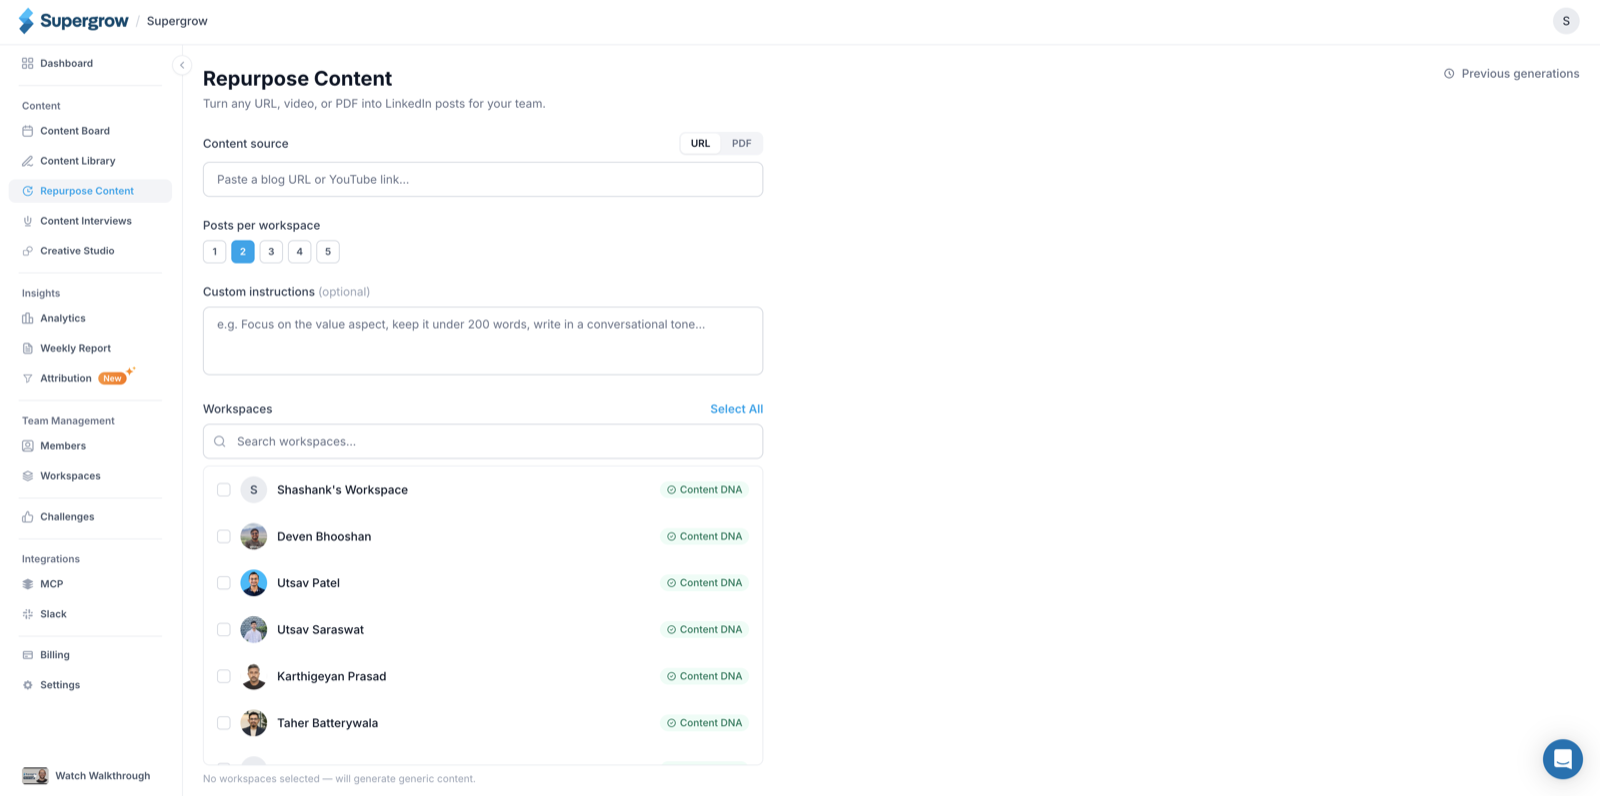This screenshot has width=1600, height=796.
Task: Click the Attribution funnel icon
Action: click(x=28, y=378)
